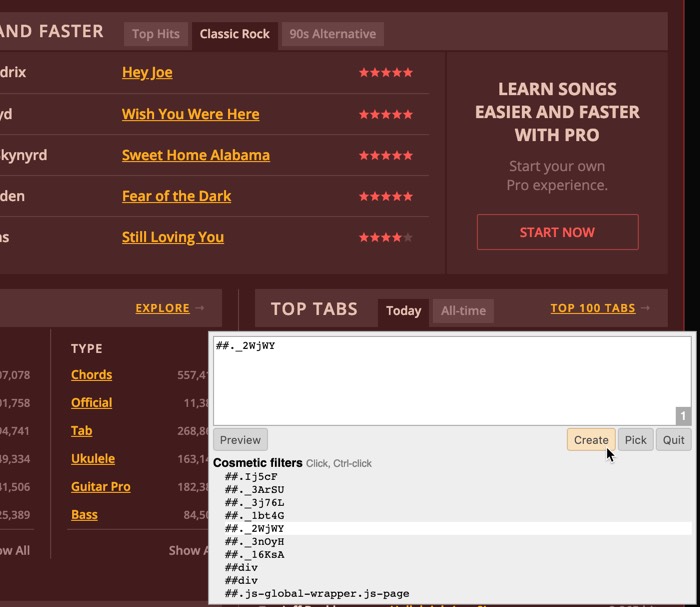Select the Classic Rock tab
700x607 pixels.
(x=235, y=34)
